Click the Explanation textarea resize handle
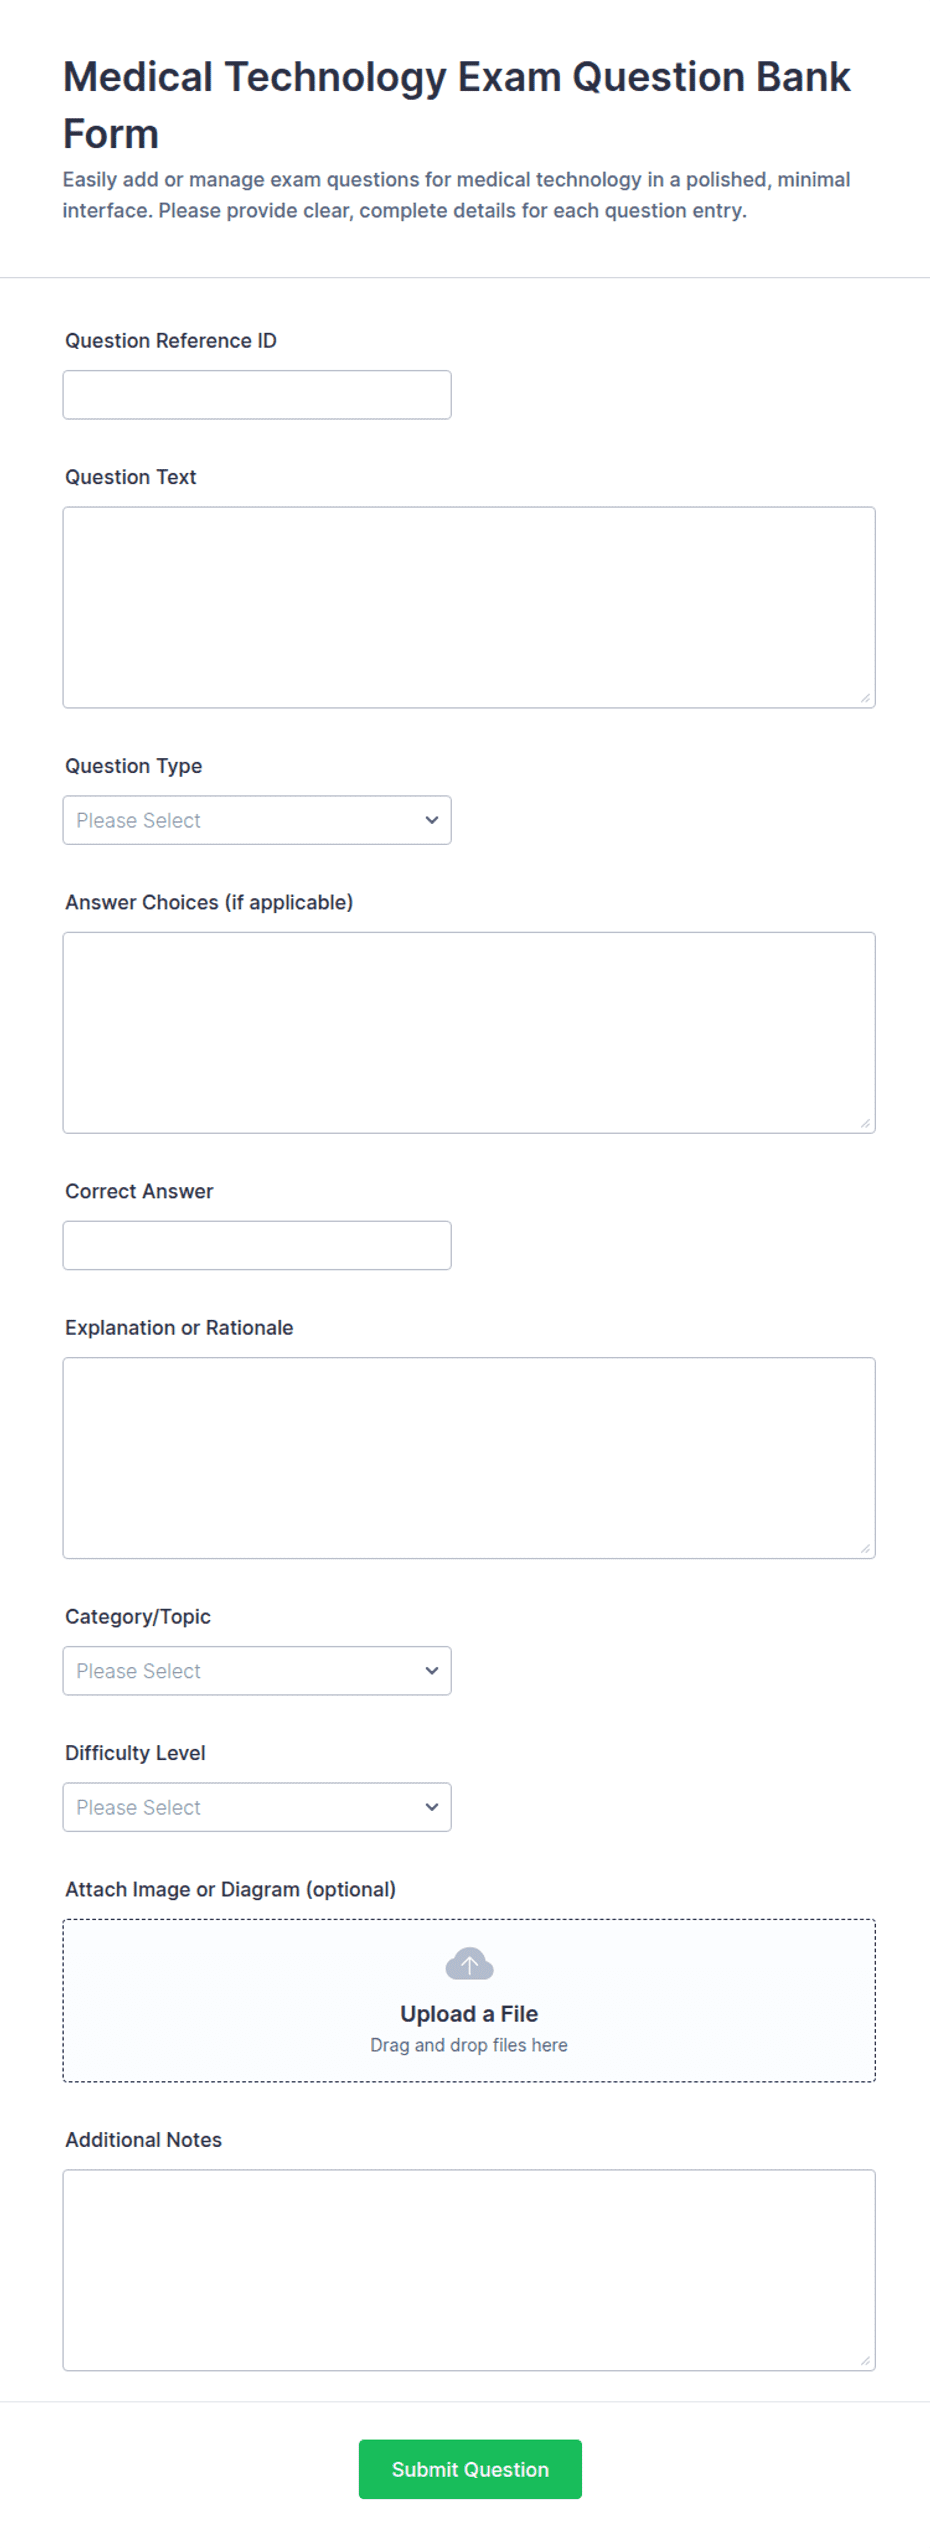The height and width of the screenshot is (2548, 930). (865, 1548)
